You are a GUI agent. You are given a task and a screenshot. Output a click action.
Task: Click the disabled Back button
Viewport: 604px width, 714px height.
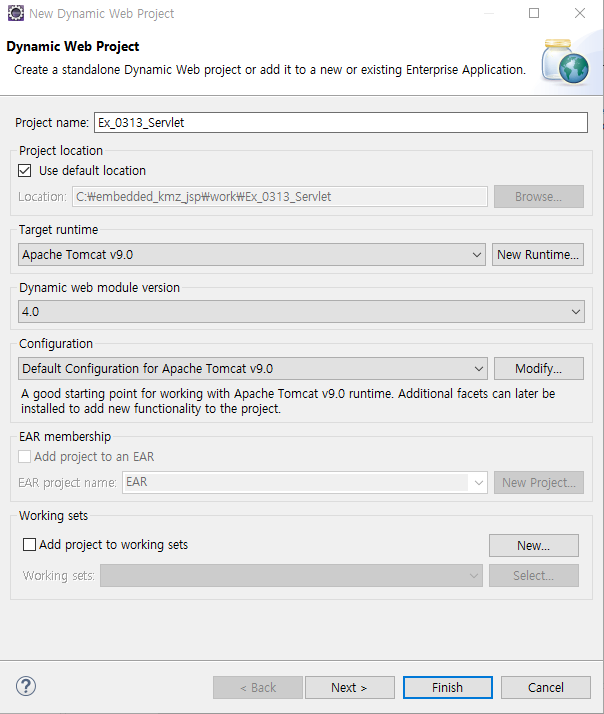coord(258,687)
